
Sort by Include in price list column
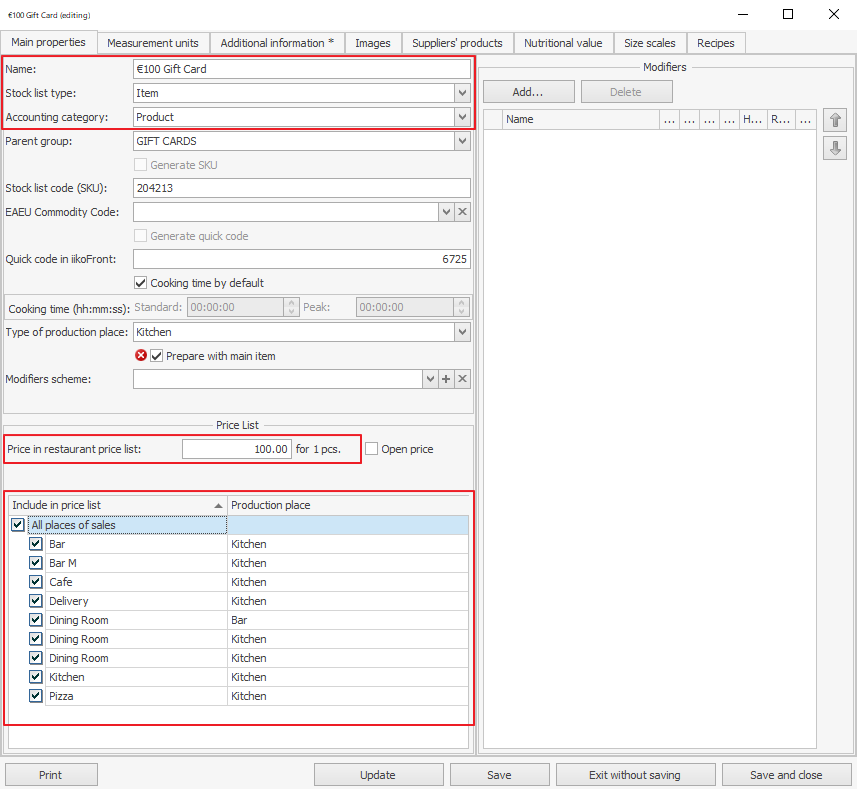pyautogui.click(x=116, y=505)
